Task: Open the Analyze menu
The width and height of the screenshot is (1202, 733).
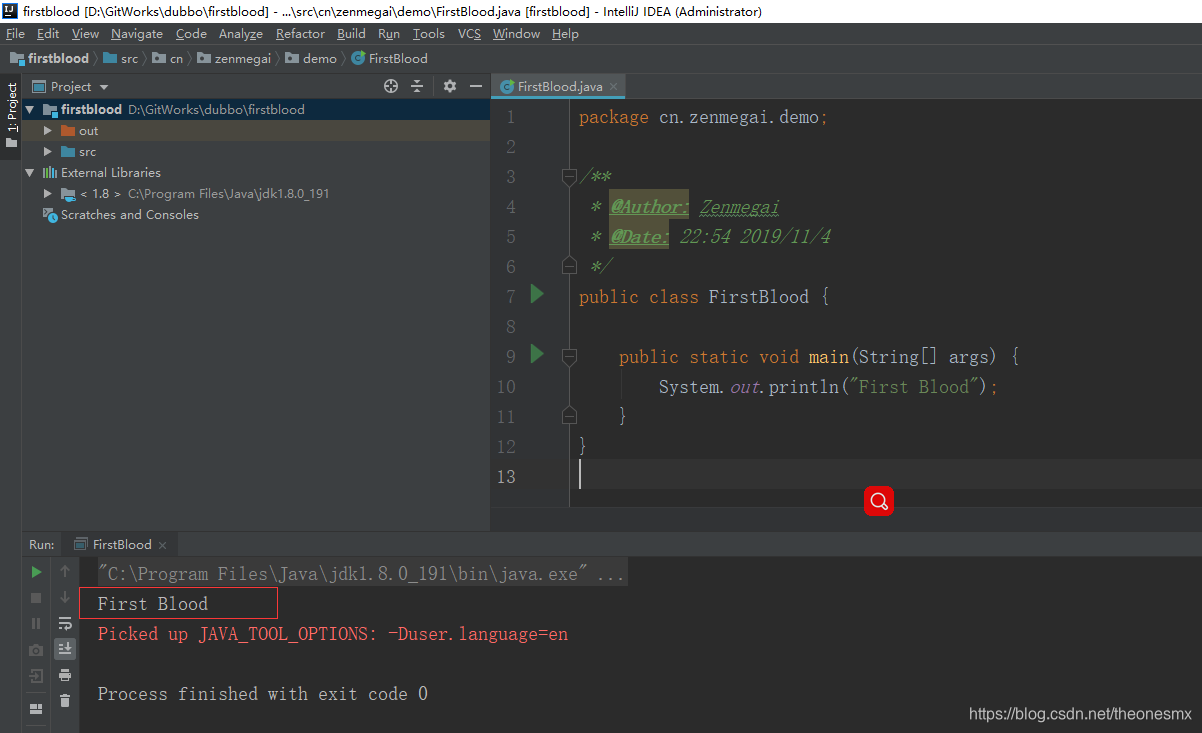Action: (x=240, y=34)
